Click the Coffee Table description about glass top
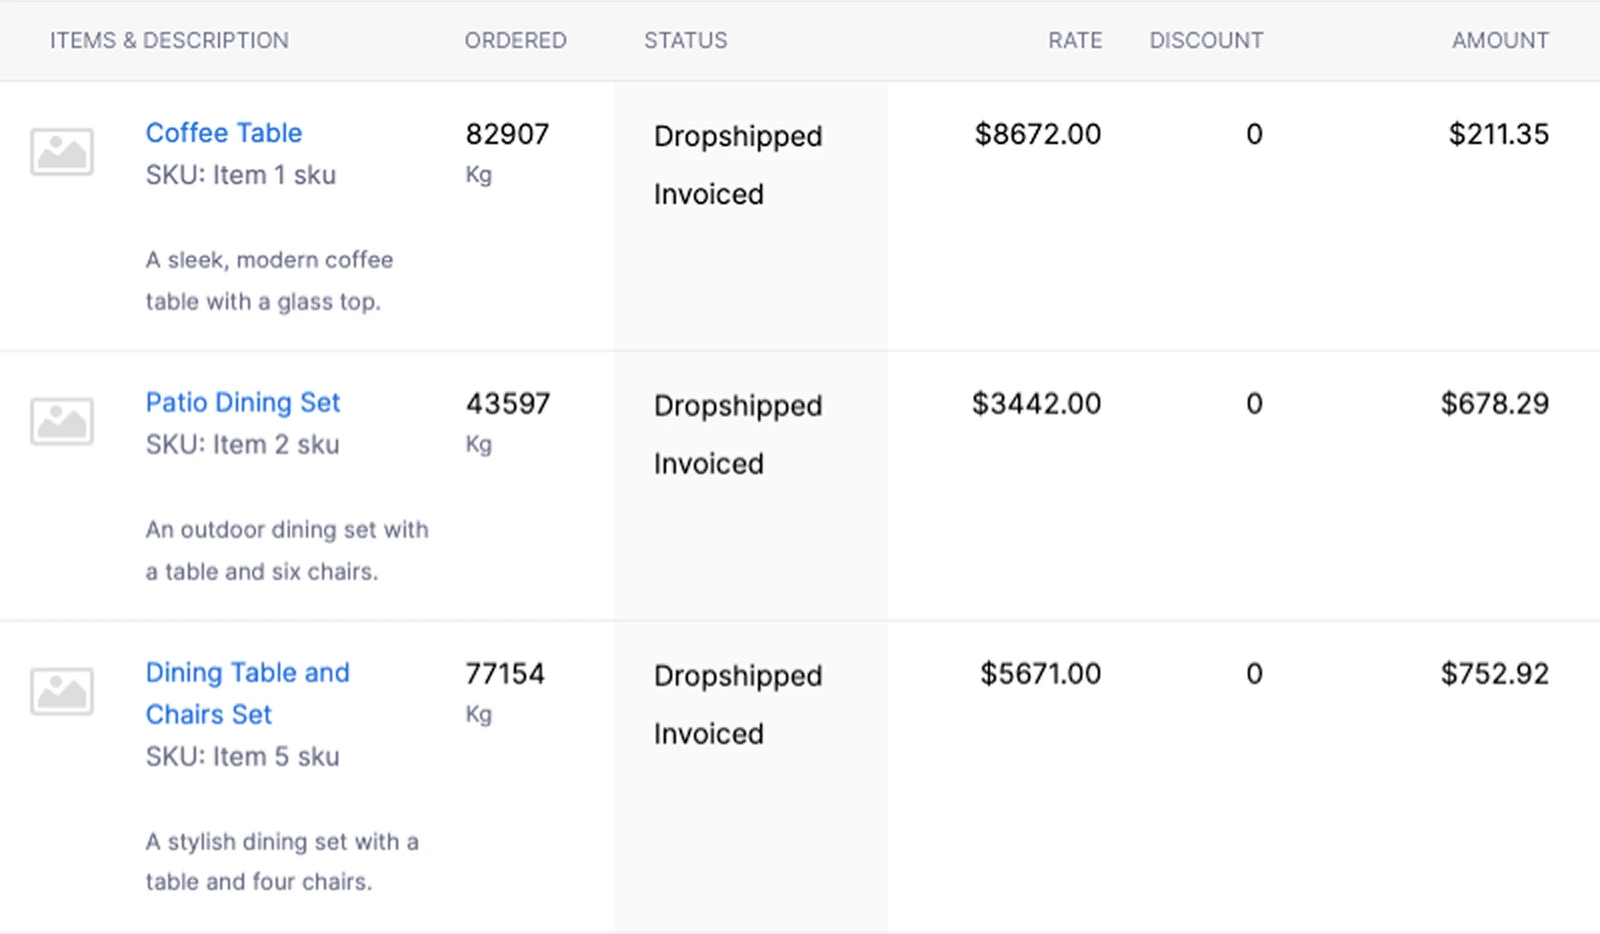 tap(269, 281)
